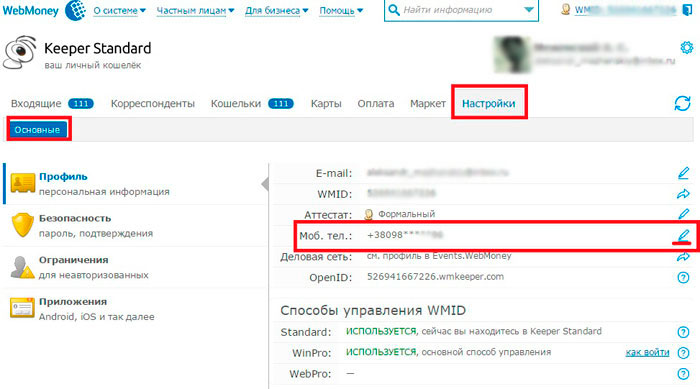Click the как войти link
700x389 pixels.
(x=647, y=352)
